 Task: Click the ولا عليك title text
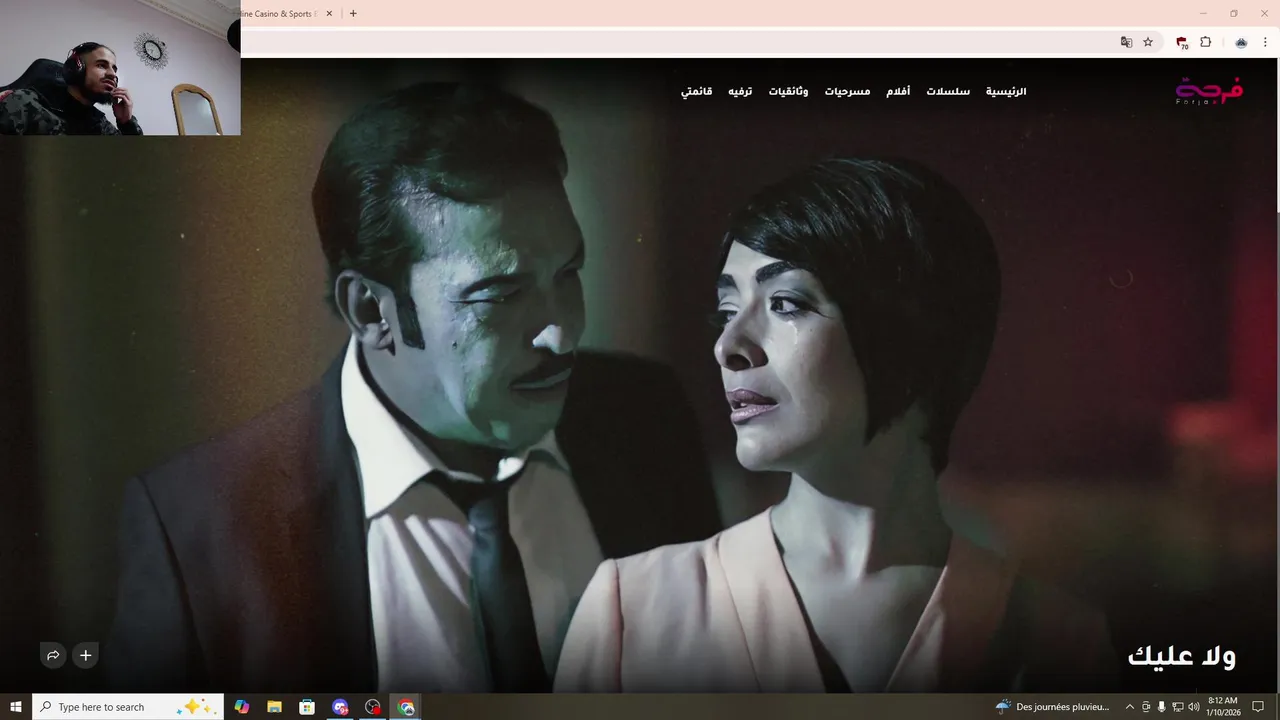click(1182, 656)
